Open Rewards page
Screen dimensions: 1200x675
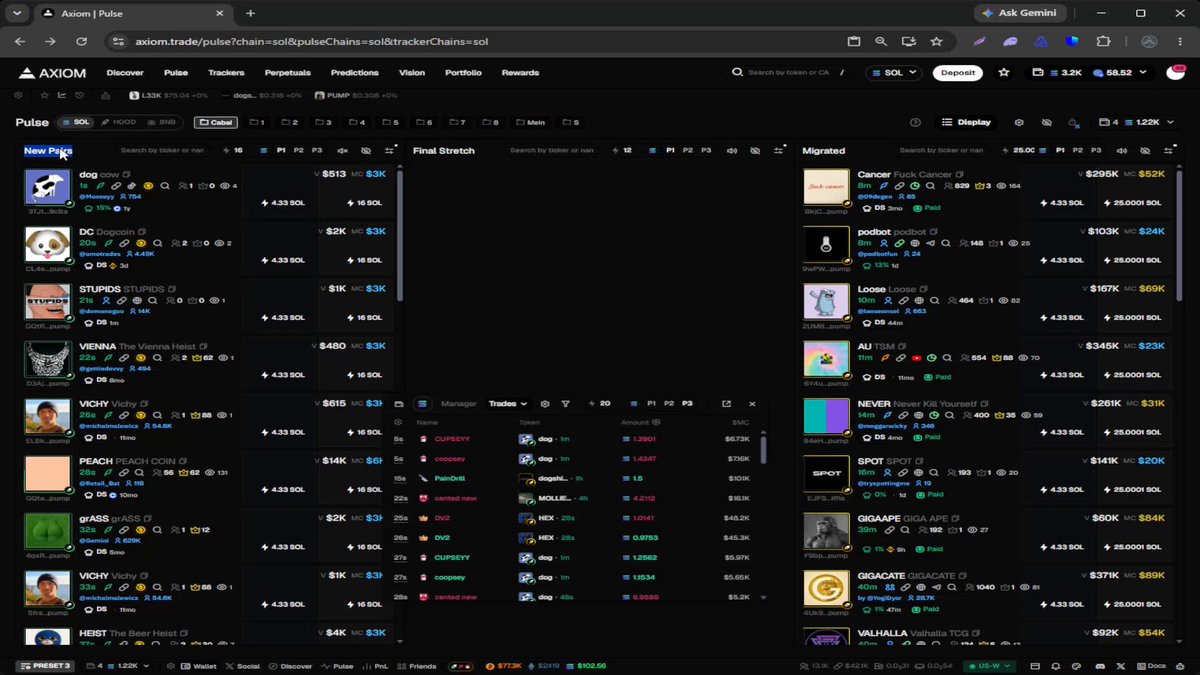point(520,73)
